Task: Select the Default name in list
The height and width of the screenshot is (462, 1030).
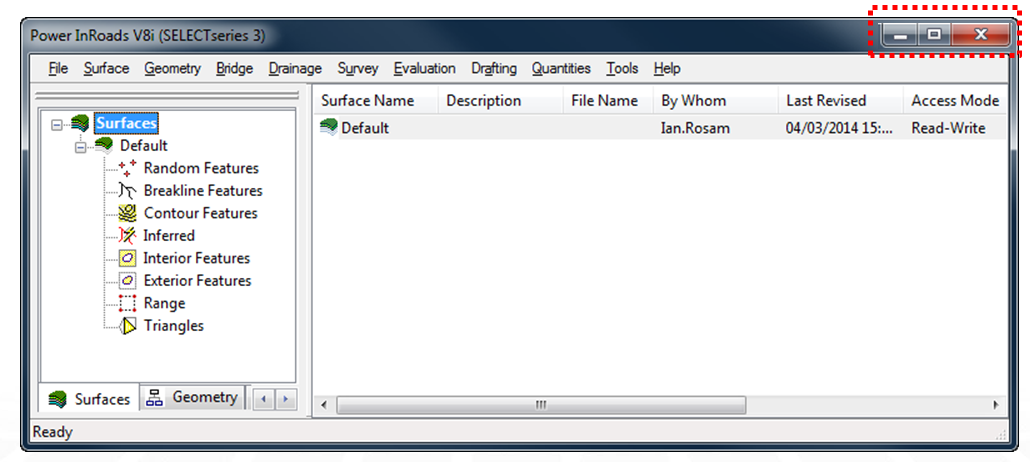Action: point(365,128)
